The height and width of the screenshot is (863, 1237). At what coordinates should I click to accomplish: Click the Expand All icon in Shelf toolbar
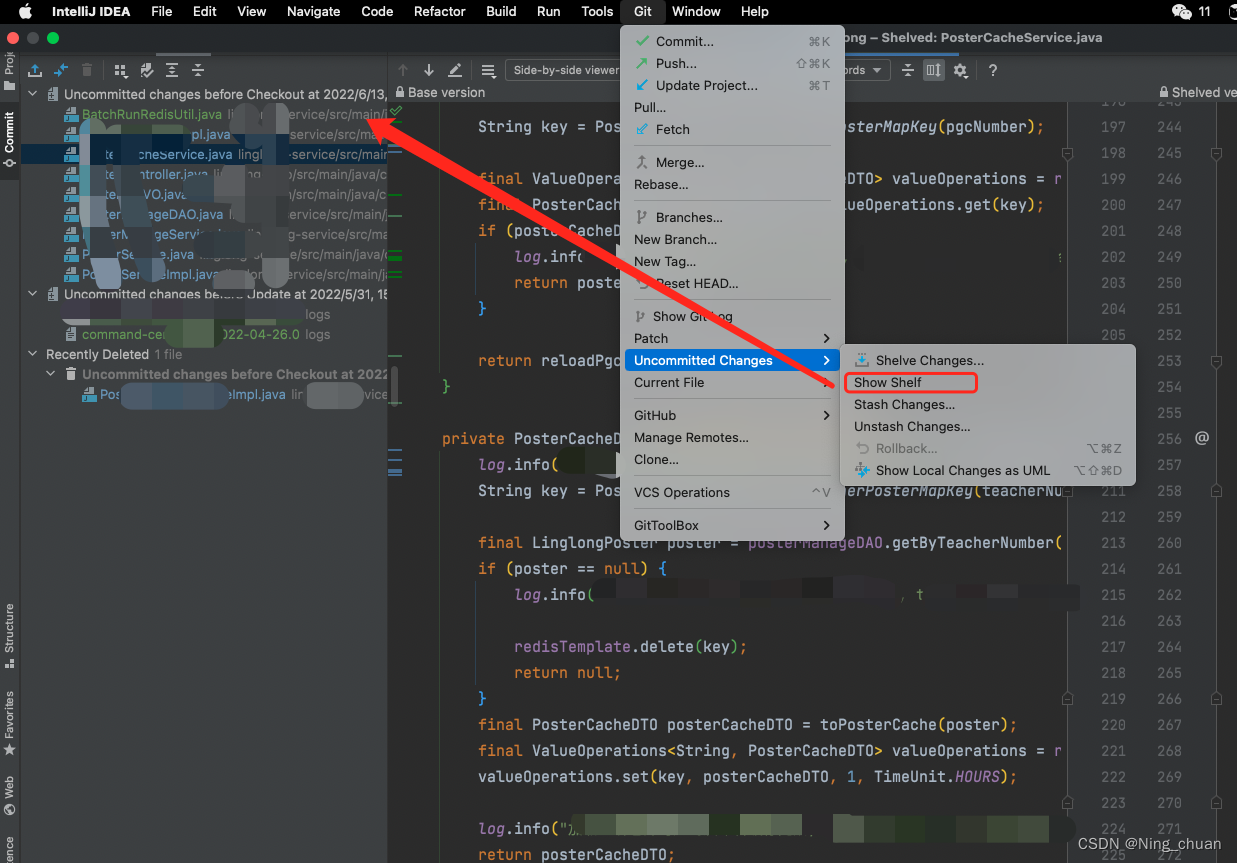[x=172, y=70]
